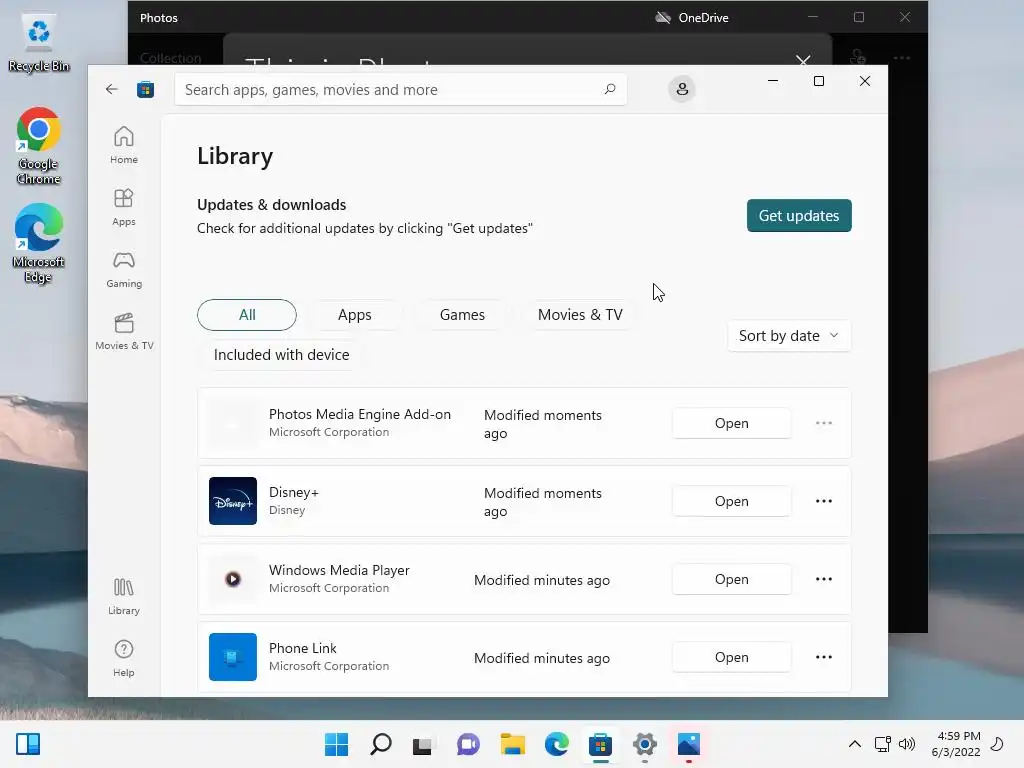Click the Windows Media Player app icon
The height and width of the screenshot is (768, 1024).
(232, 579)
